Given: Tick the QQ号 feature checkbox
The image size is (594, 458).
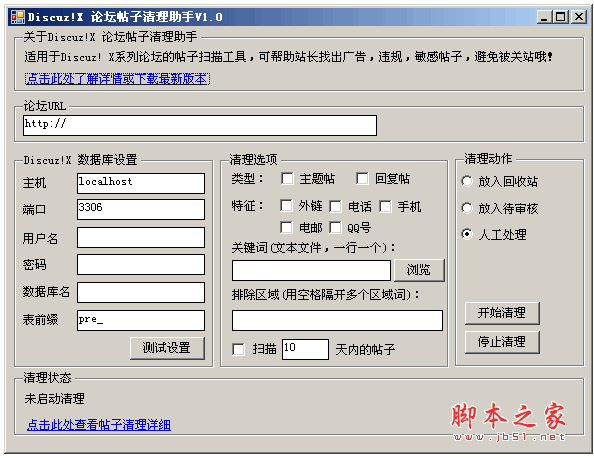Looking at the screenshot, I should coord(335,227).
